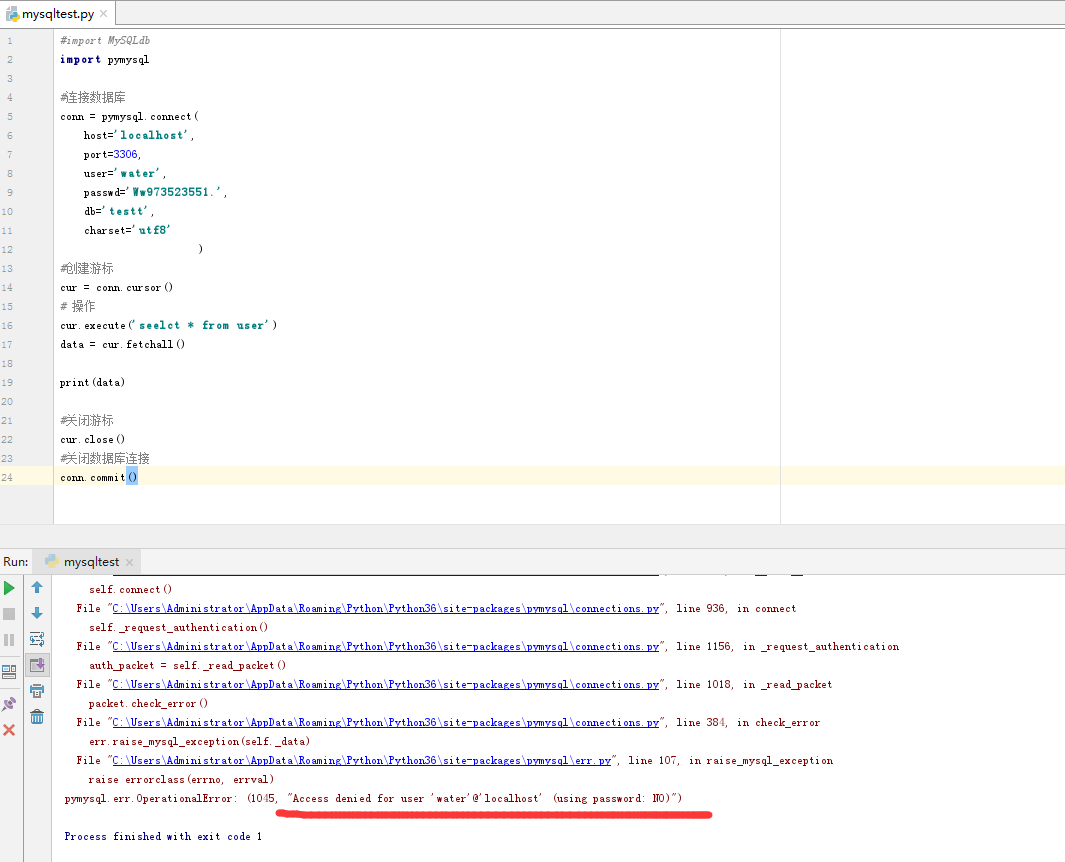Open connections.py link at line 384
This screenshot has height=862, width=1065.
(x=386, y=723)
